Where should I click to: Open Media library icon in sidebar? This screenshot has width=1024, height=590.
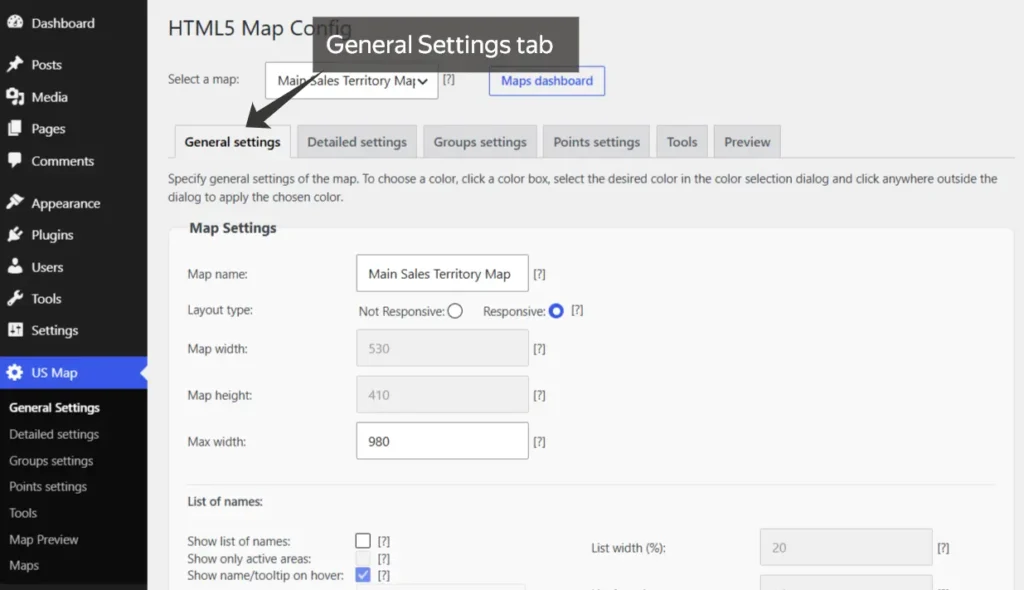pos(15,97)
